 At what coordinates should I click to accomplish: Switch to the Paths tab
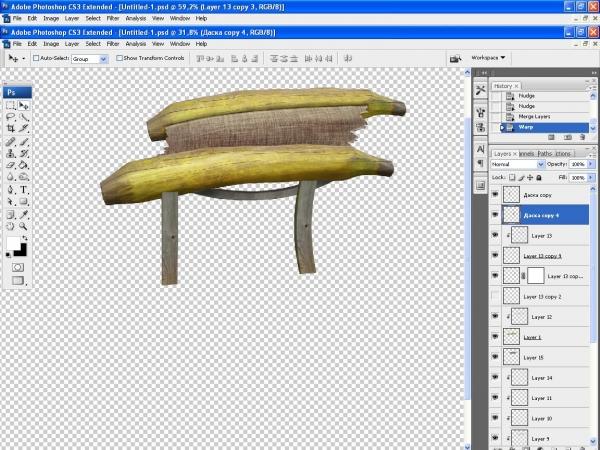point(545,153)
